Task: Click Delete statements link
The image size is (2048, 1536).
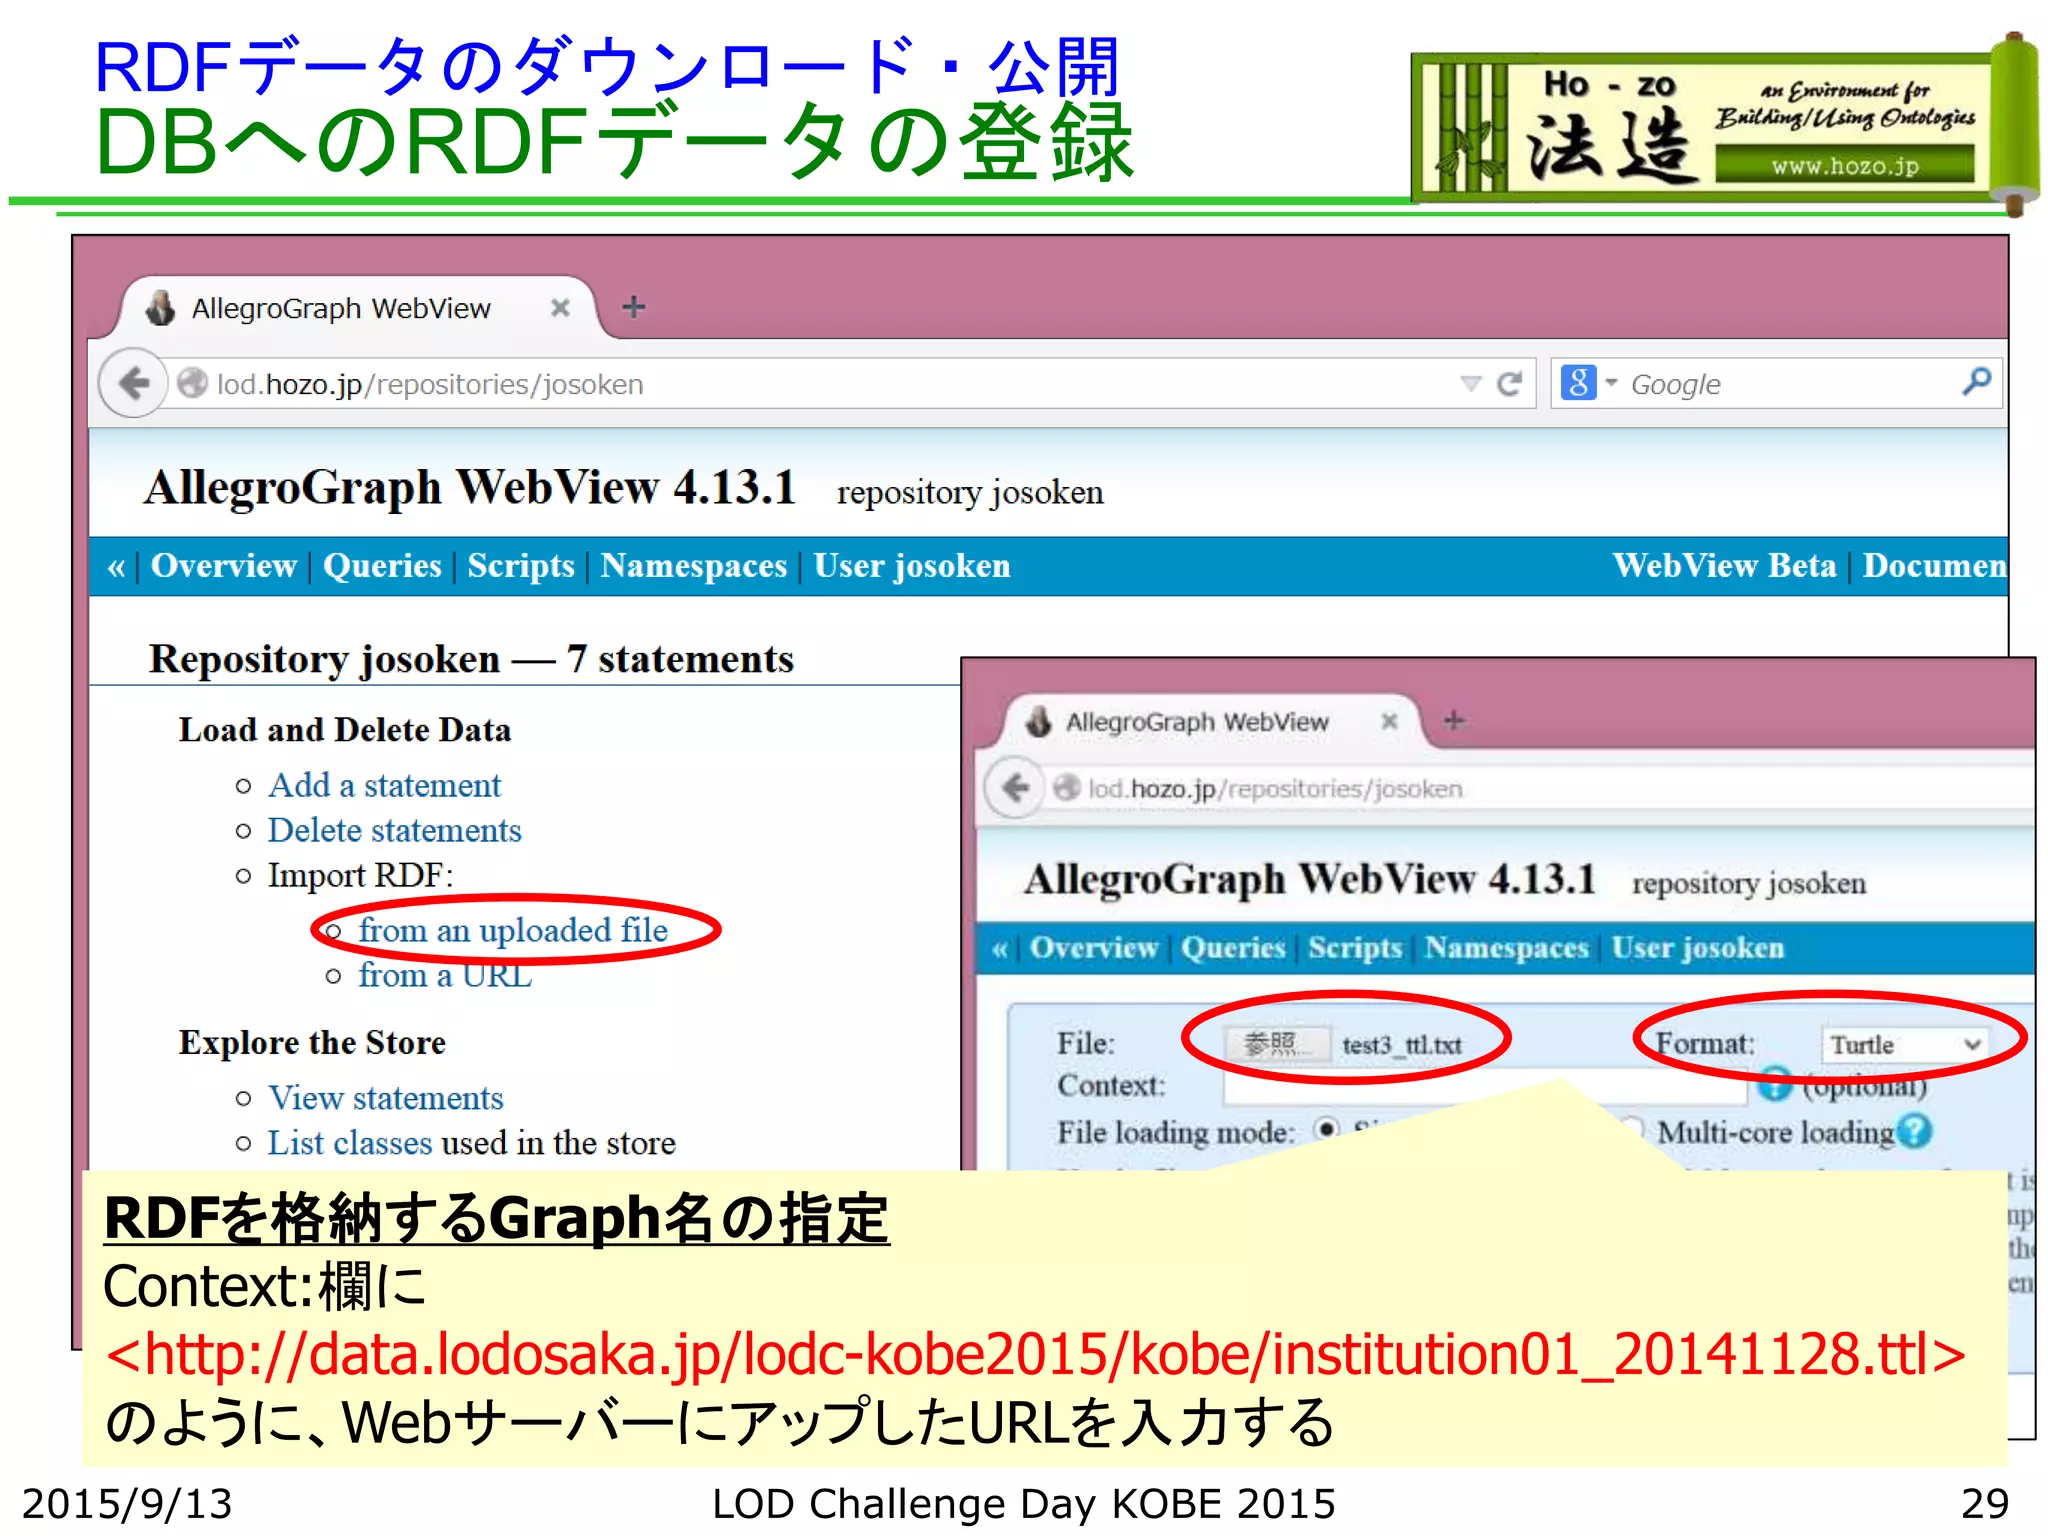Action: [x=394, y=830]
